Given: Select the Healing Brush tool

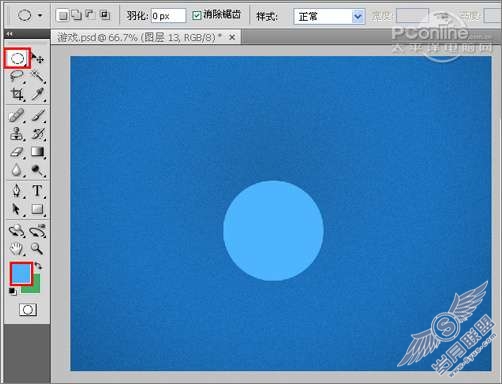Looking at the screenshot, I should pos(17,116).
